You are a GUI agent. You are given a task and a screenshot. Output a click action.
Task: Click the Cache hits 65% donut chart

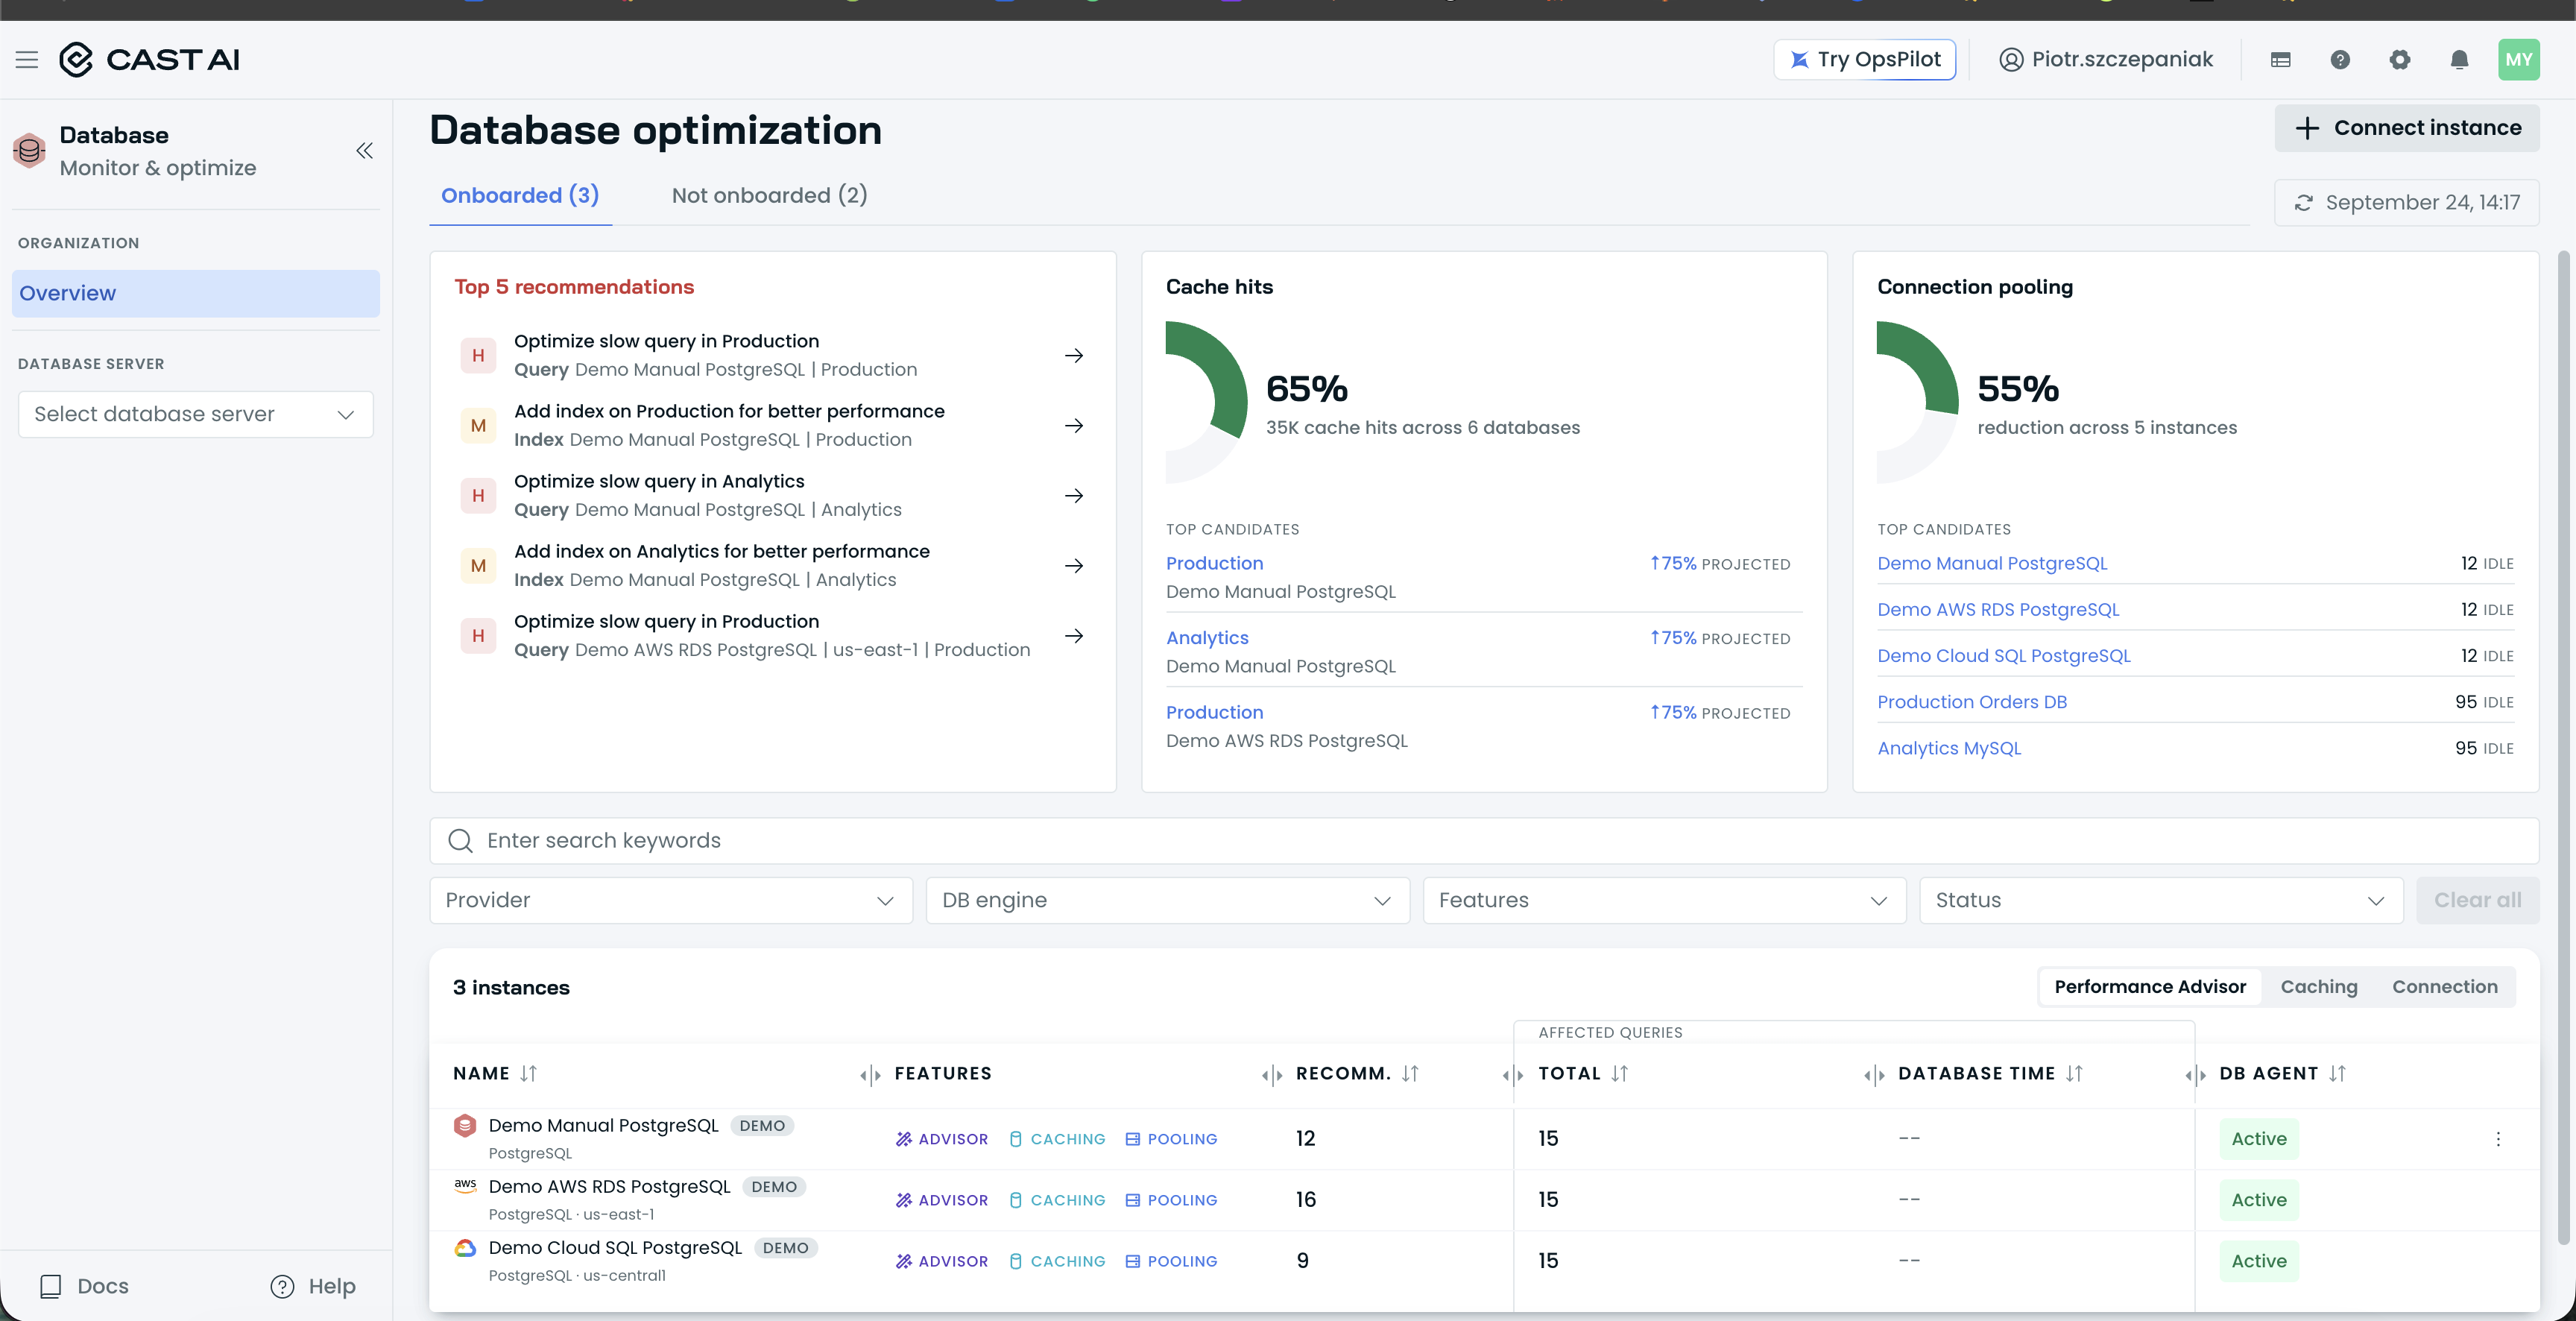click(1207, 403)
